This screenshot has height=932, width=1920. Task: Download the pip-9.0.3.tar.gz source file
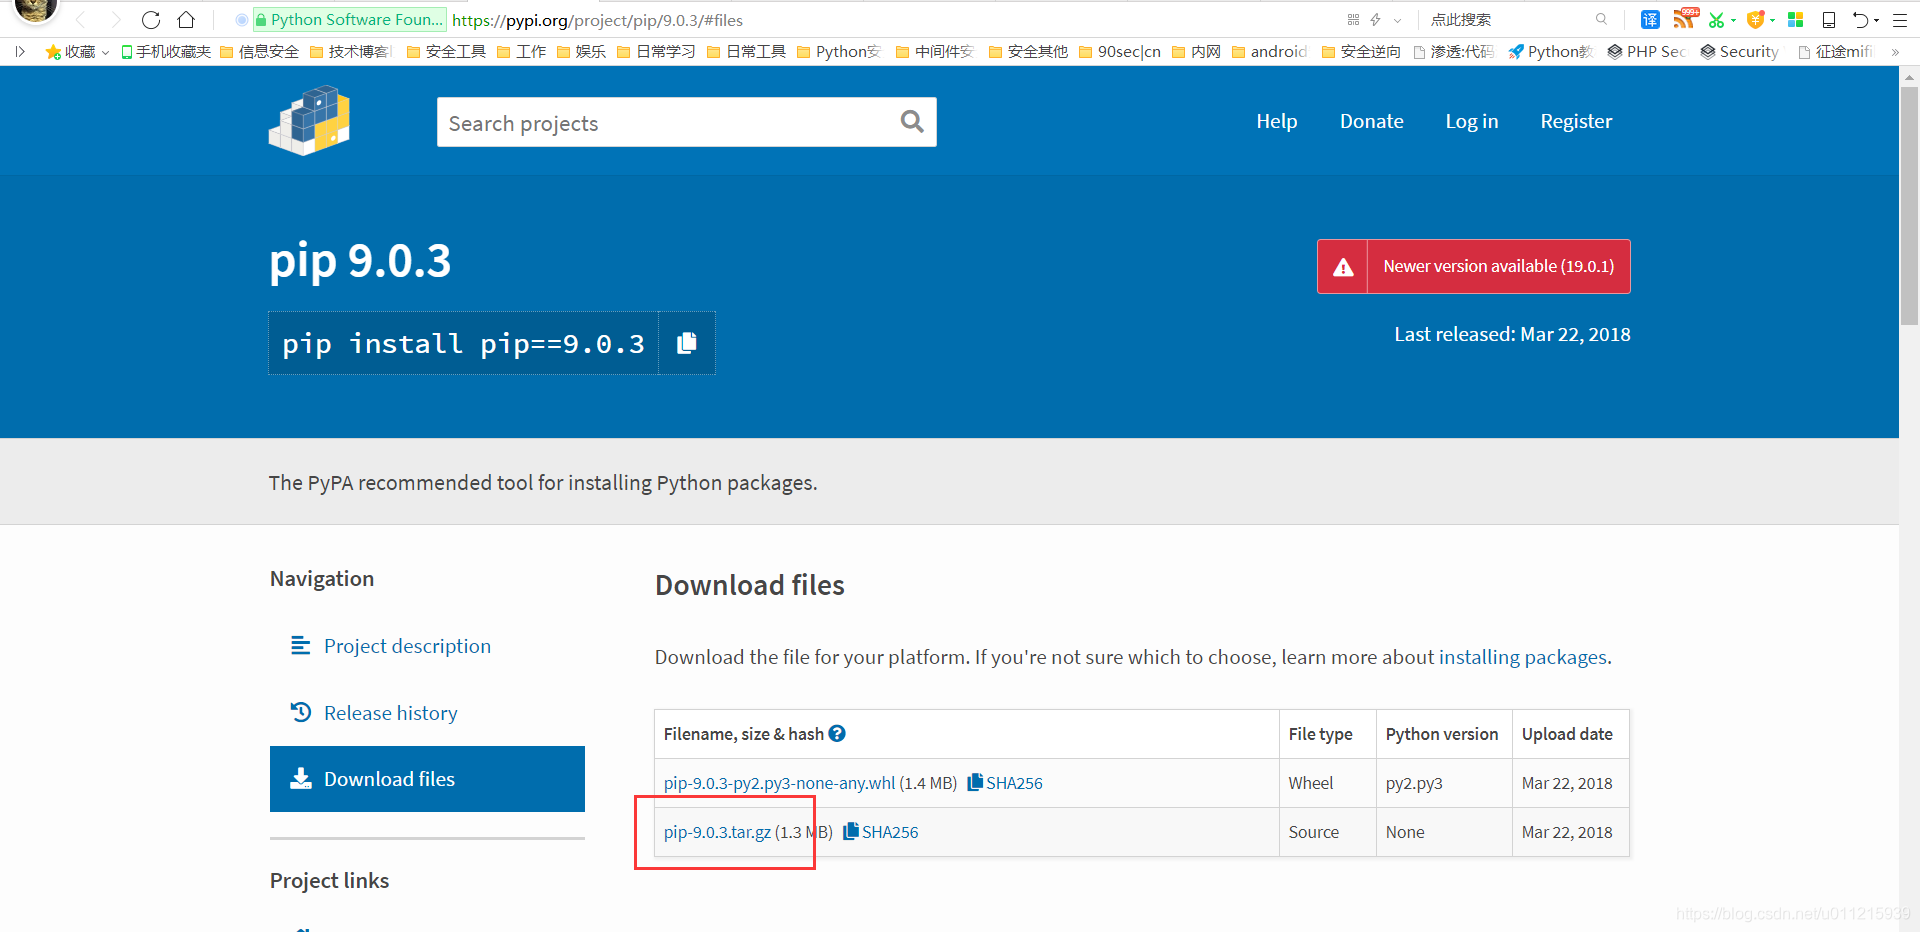(x=716, y=831)
